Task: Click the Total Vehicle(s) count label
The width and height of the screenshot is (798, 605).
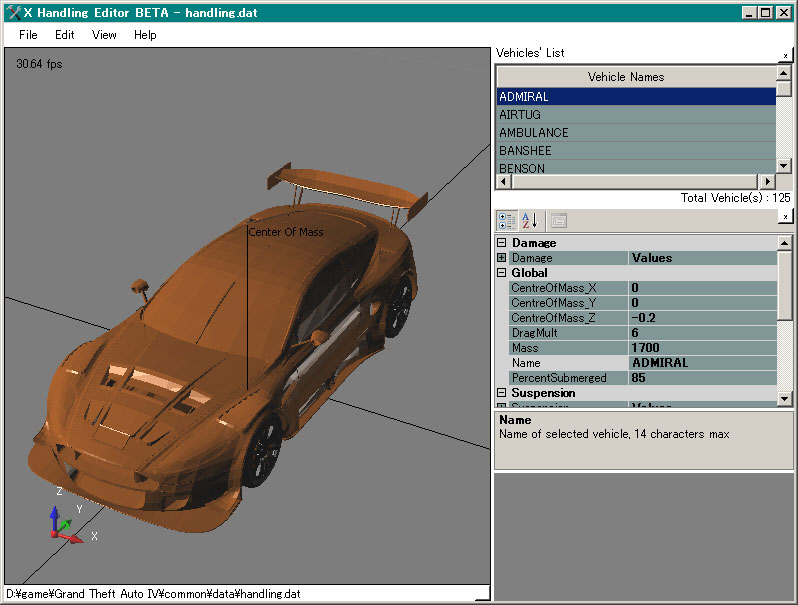Action: (x=735, y=198)
